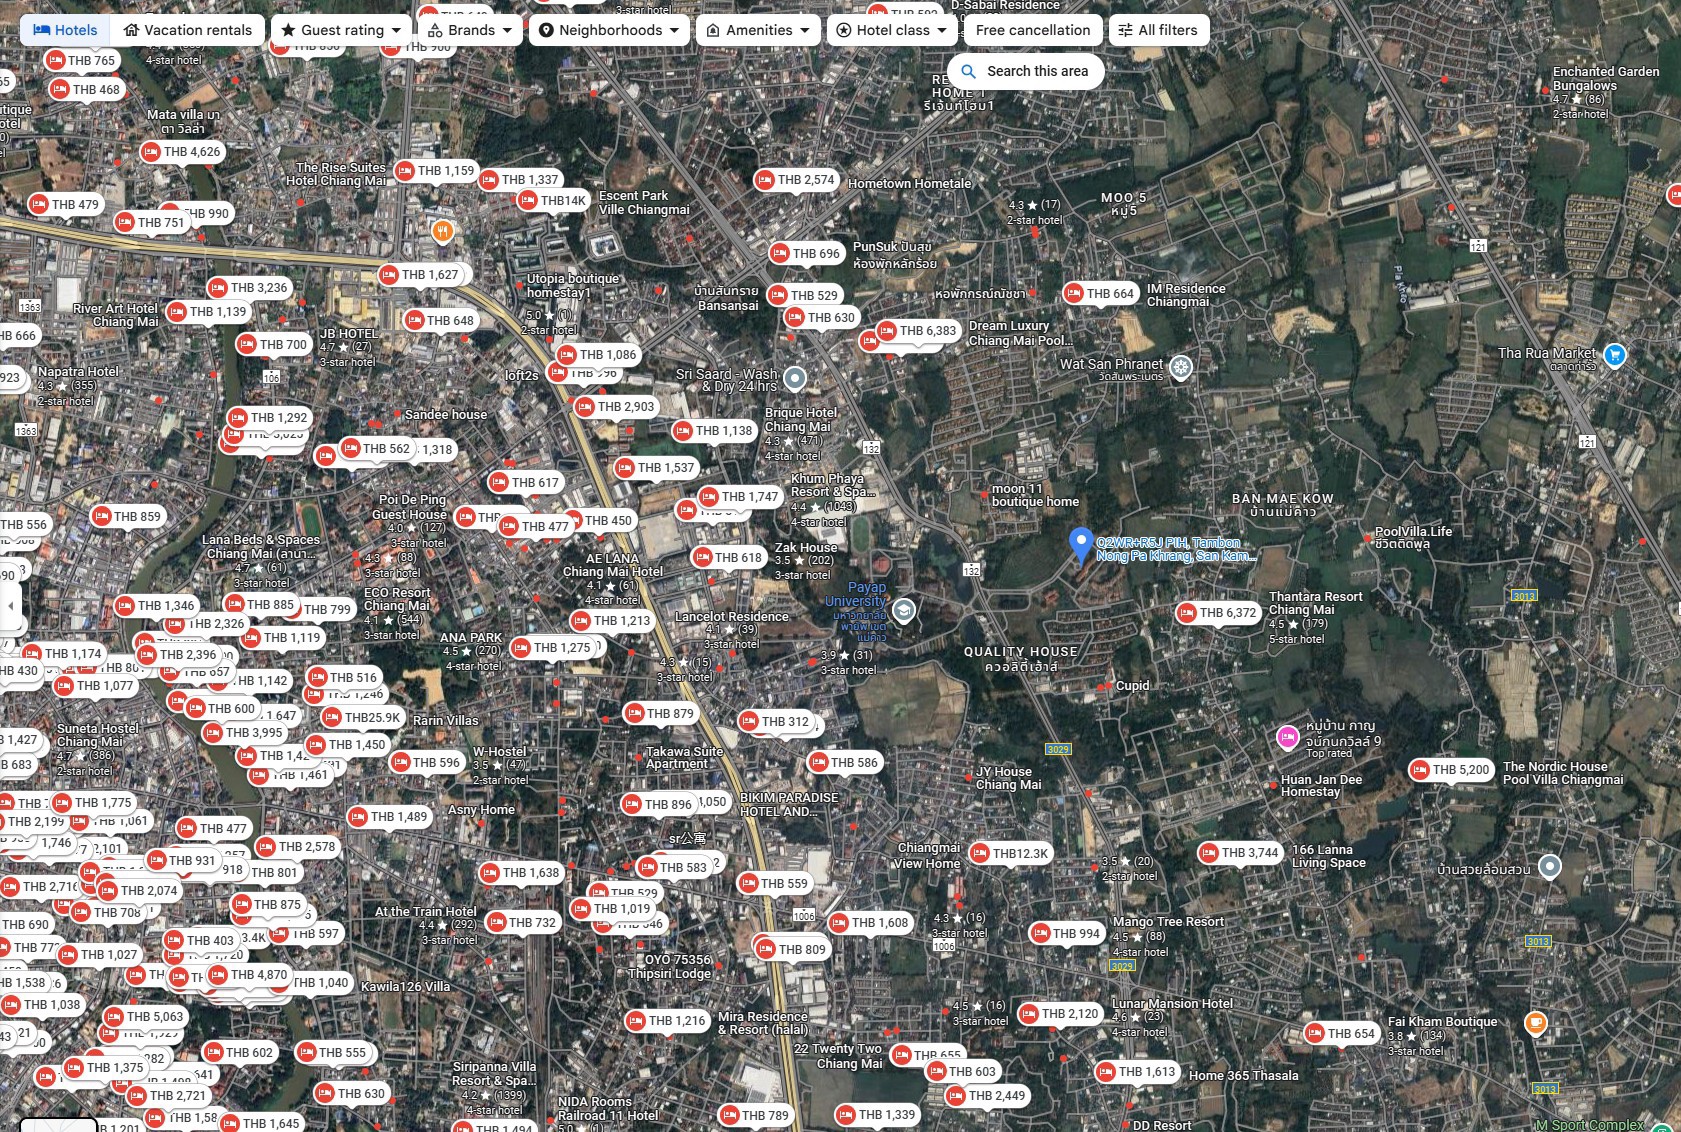Select the Hotels filter chip
1681x1132 pixels.
(65, 30)
